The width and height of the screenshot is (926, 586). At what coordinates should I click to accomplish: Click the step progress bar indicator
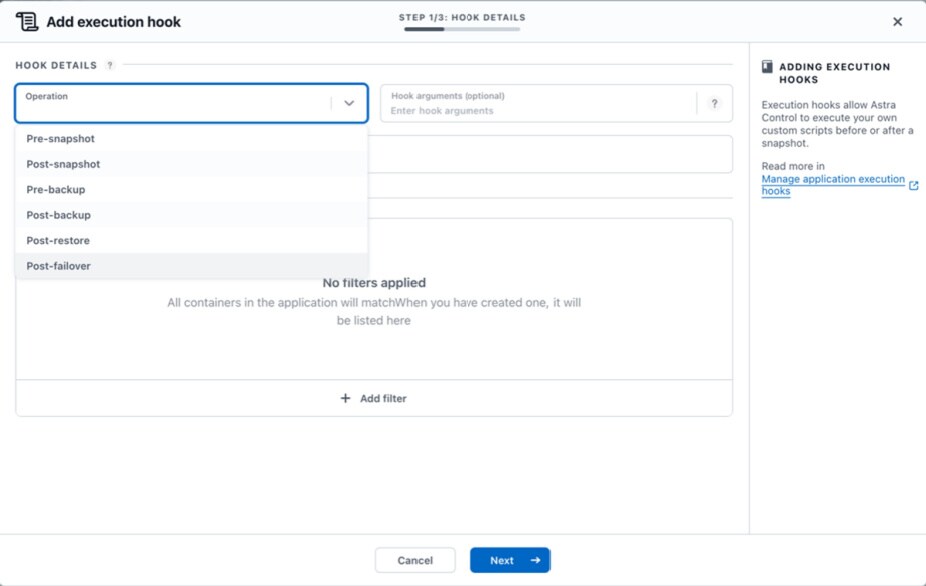pos(462,29)
